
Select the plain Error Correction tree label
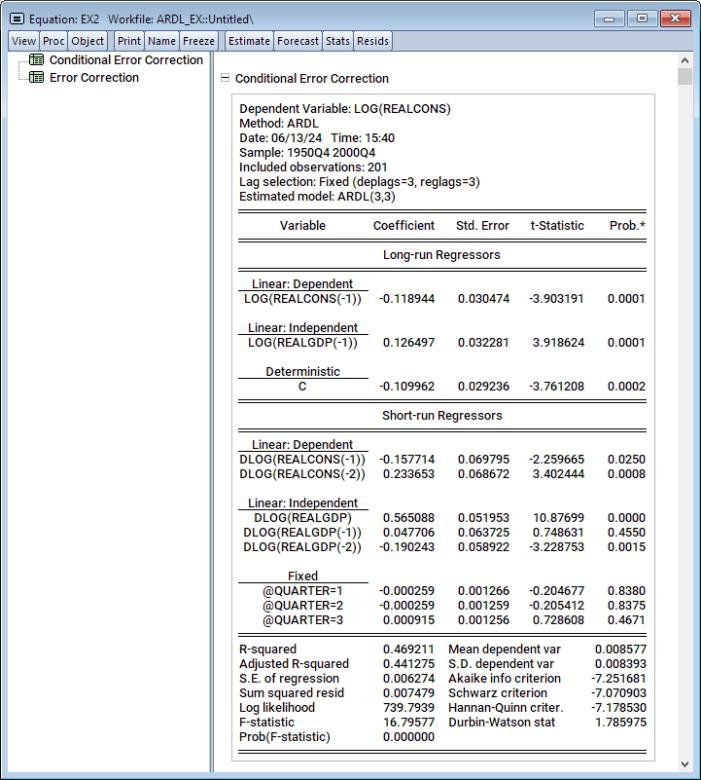pos(94,78)
